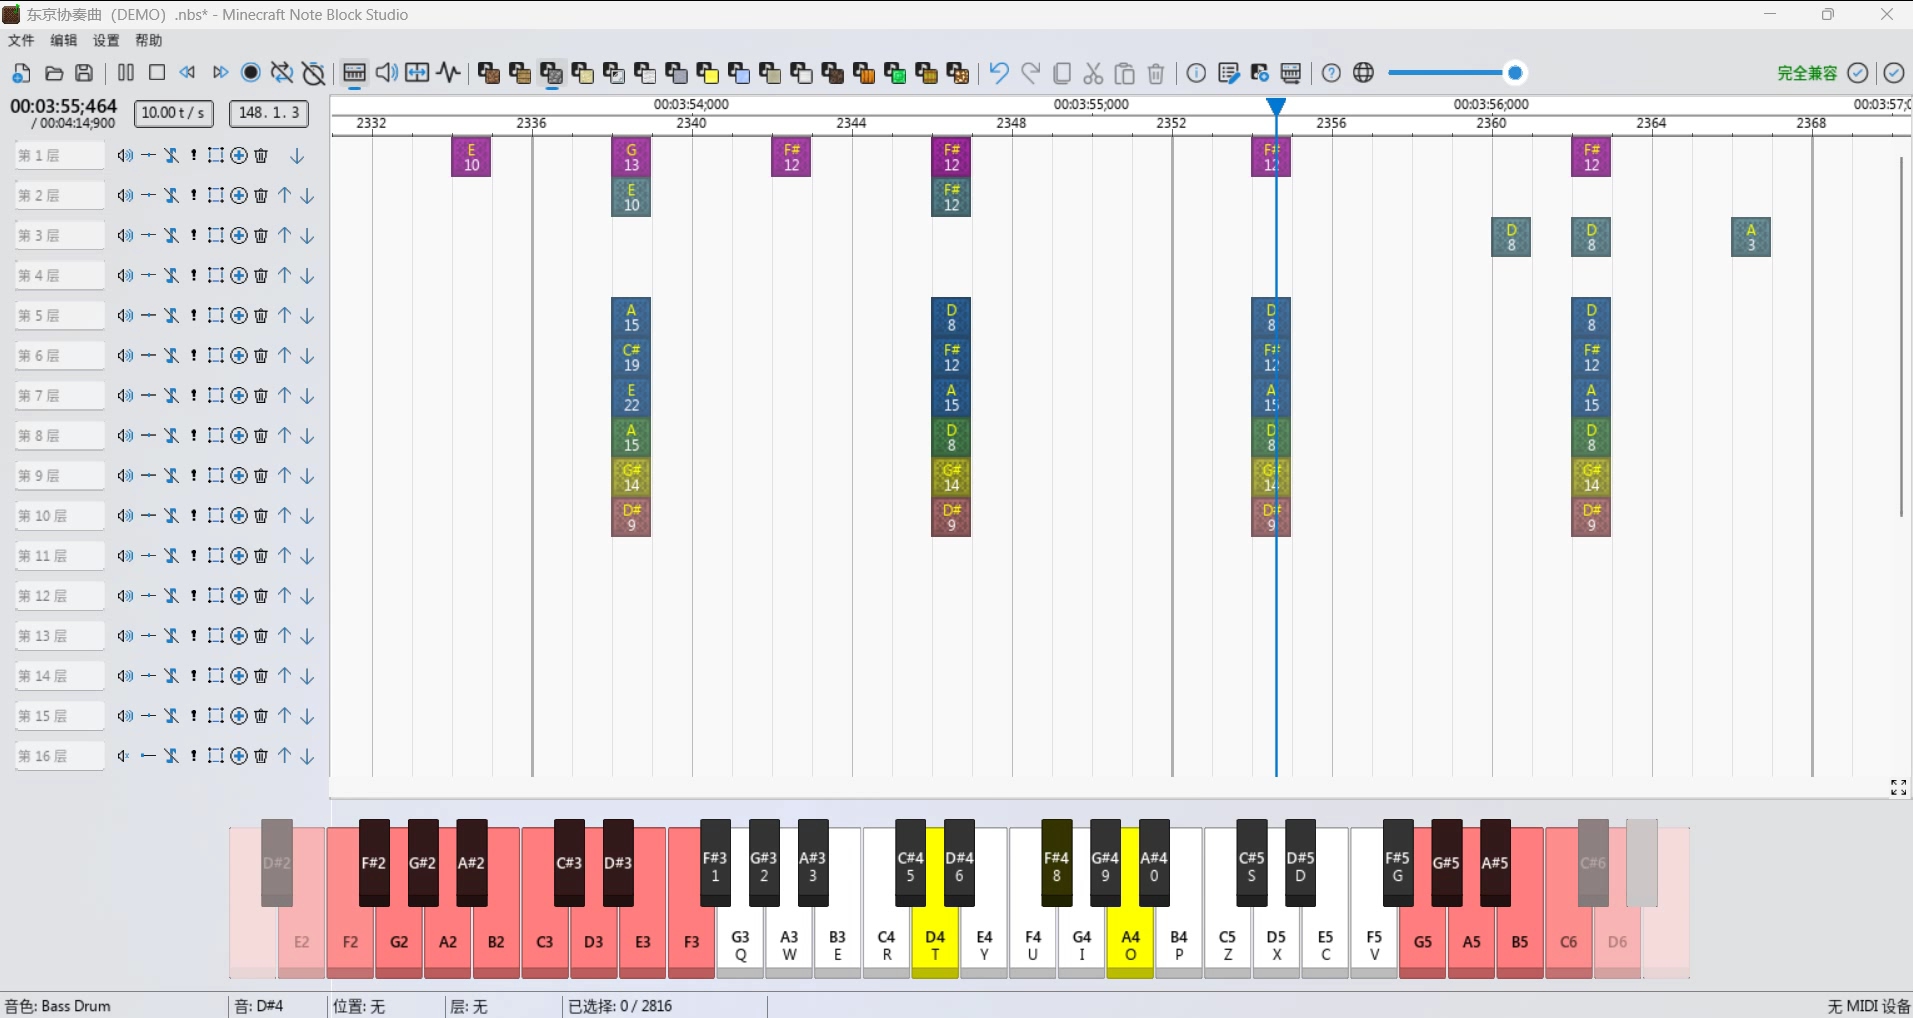Mute layer 1 with speaker icon
The width and height of the screenshot is (1913, 1018).
coord(125,156)
